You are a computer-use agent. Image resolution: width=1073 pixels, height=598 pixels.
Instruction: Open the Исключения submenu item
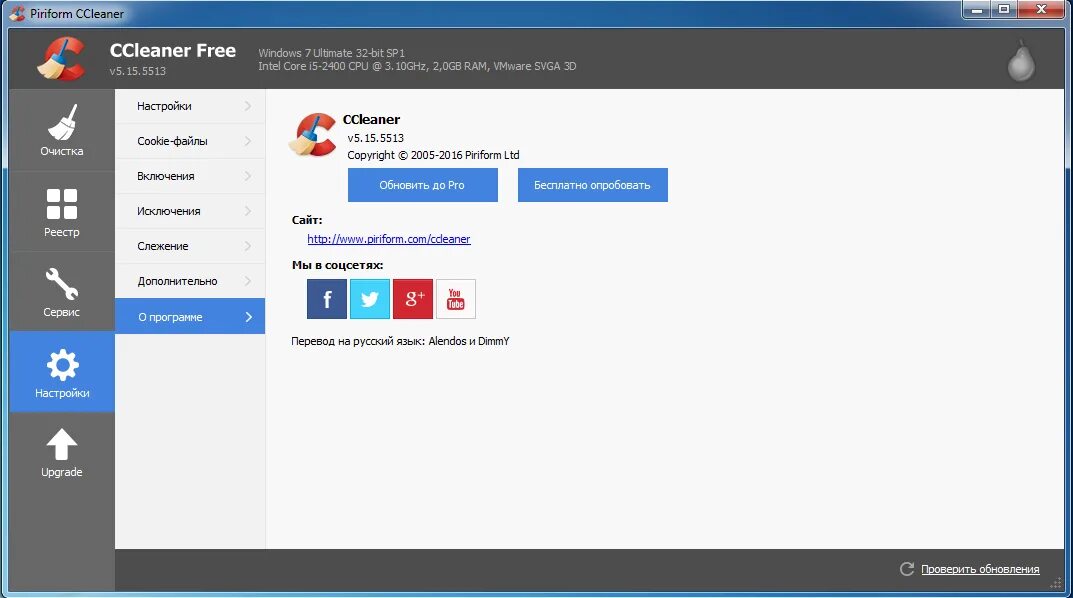coord(190,211)
